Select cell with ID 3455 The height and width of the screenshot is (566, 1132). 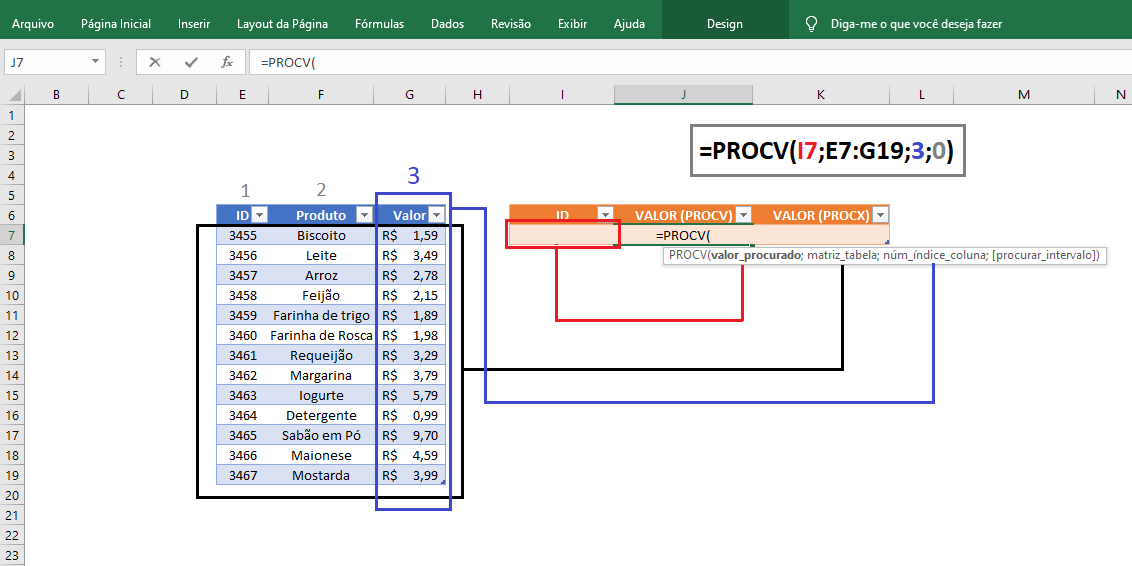pyautogui.click(x=242, y=235)
